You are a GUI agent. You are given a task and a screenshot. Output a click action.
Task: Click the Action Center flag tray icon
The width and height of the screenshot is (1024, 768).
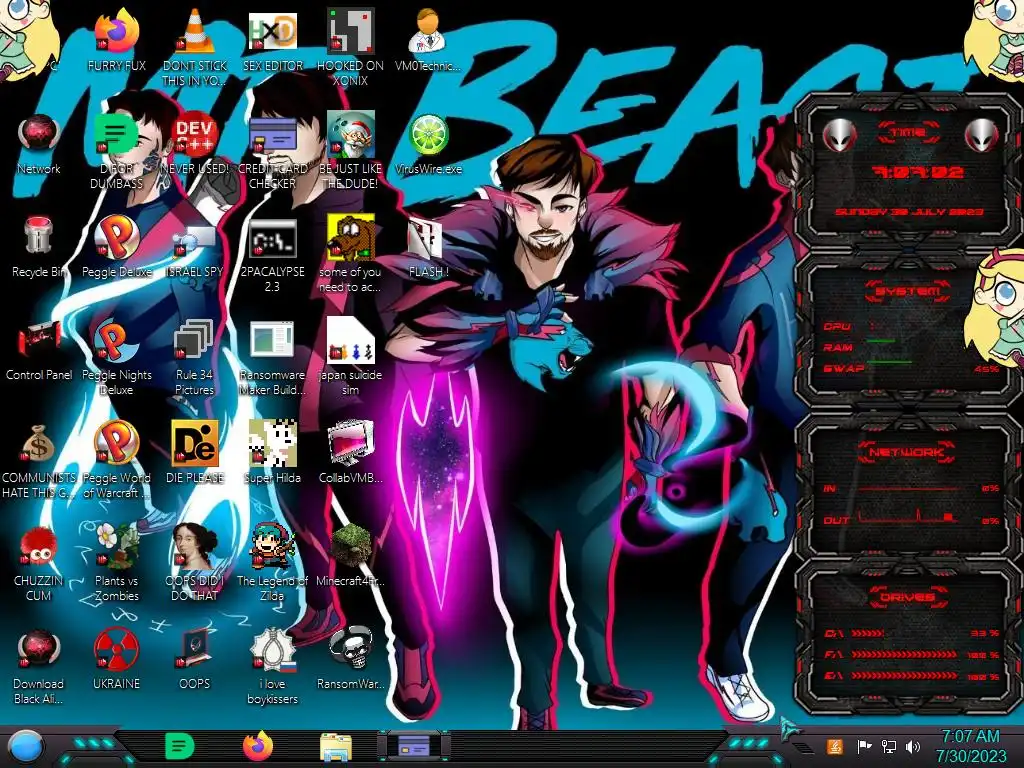click(864, 746)
